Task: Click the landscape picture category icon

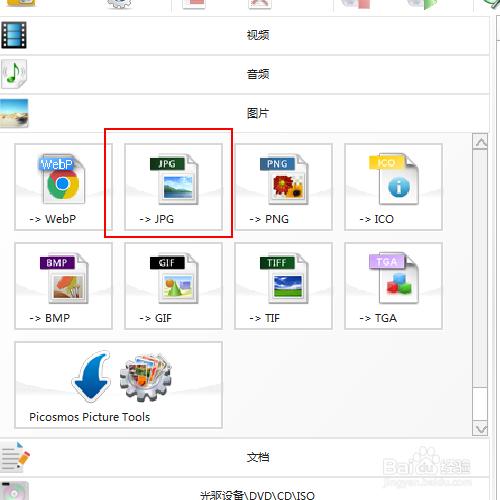Action: (14, 113)
